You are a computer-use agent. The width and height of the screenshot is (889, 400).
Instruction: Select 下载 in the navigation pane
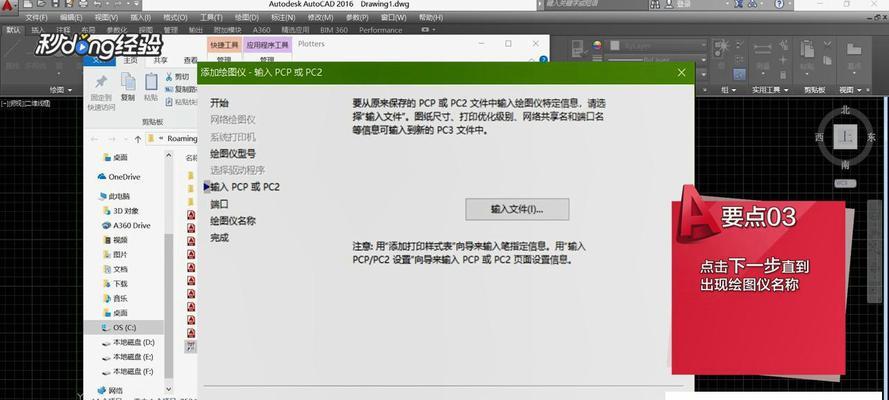click(x=115, y=284)
